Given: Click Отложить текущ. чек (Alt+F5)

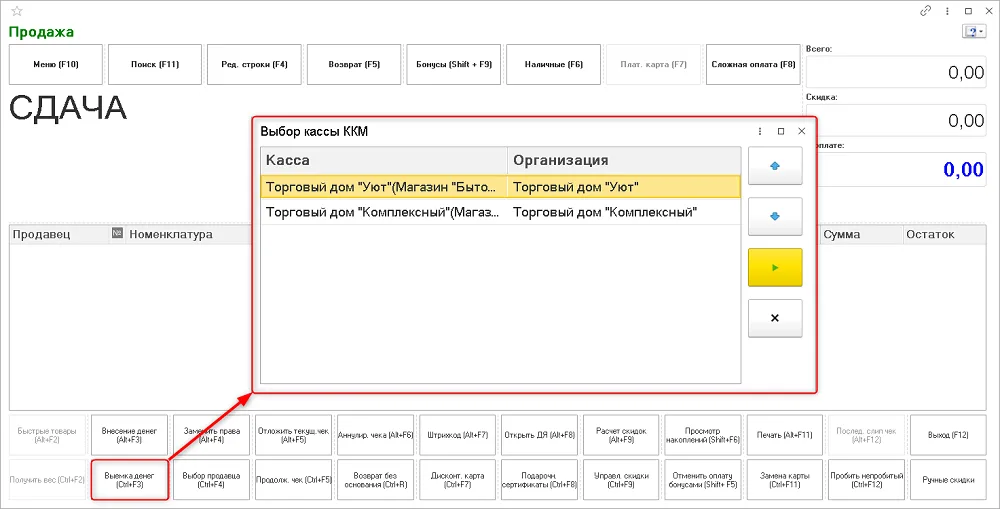Looking at the screenshot, I should (293, 434).
